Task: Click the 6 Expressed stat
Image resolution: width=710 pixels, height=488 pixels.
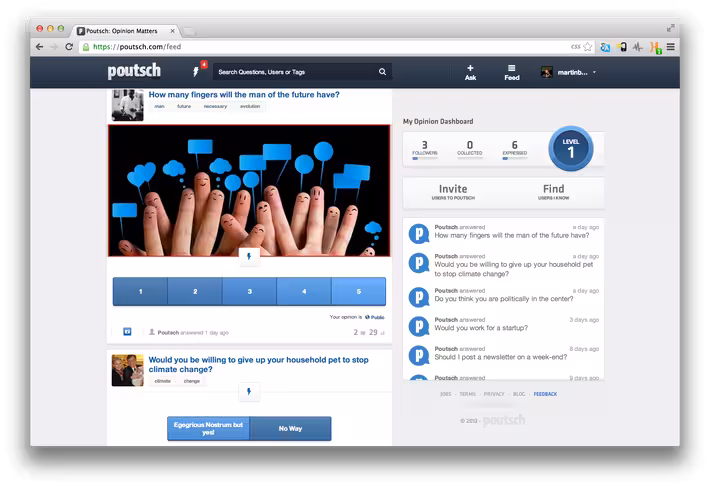Action: click(514, 149)
